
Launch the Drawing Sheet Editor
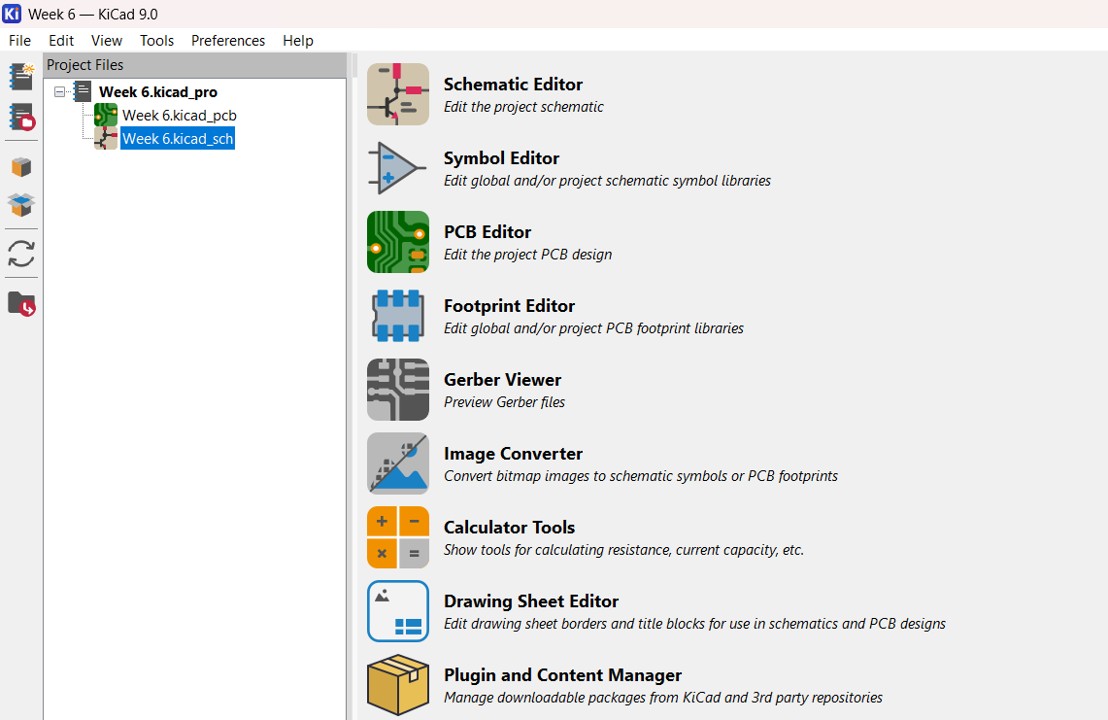pos(398,611)
